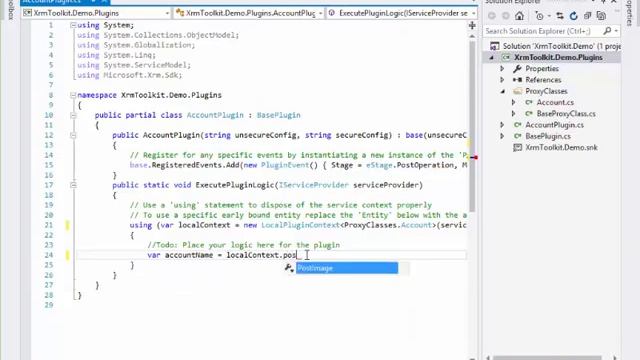The image size is (640, 360).
Task: Open the class navigation dropdown AccountPlugin
Action: [x=249, y=13]
